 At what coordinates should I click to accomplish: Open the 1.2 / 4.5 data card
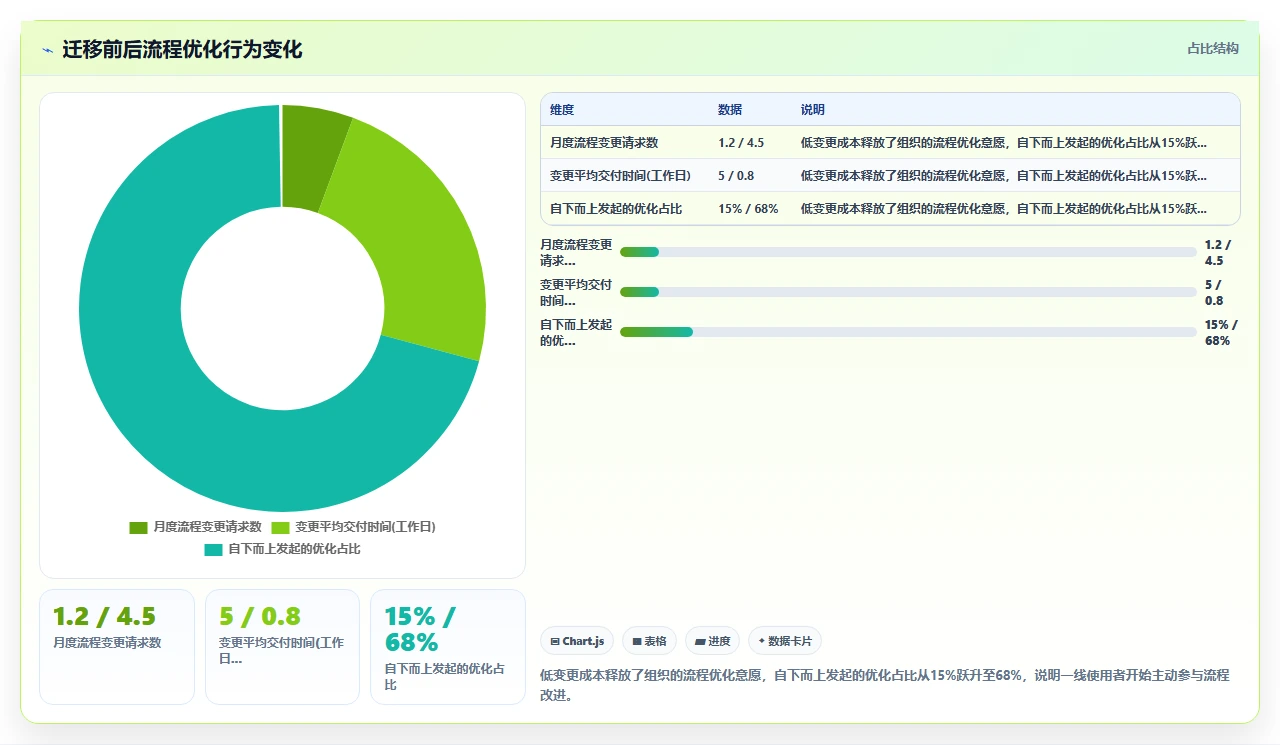(117, 647)
